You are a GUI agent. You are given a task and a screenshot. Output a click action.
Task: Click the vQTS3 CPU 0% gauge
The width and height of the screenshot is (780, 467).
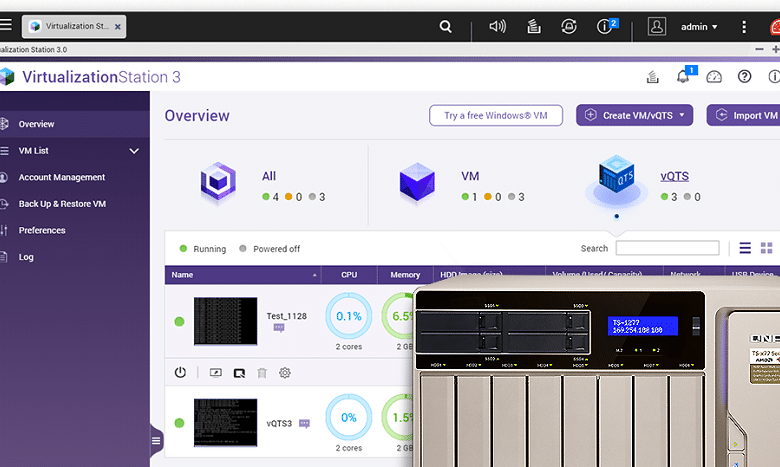tap(349, 417)
